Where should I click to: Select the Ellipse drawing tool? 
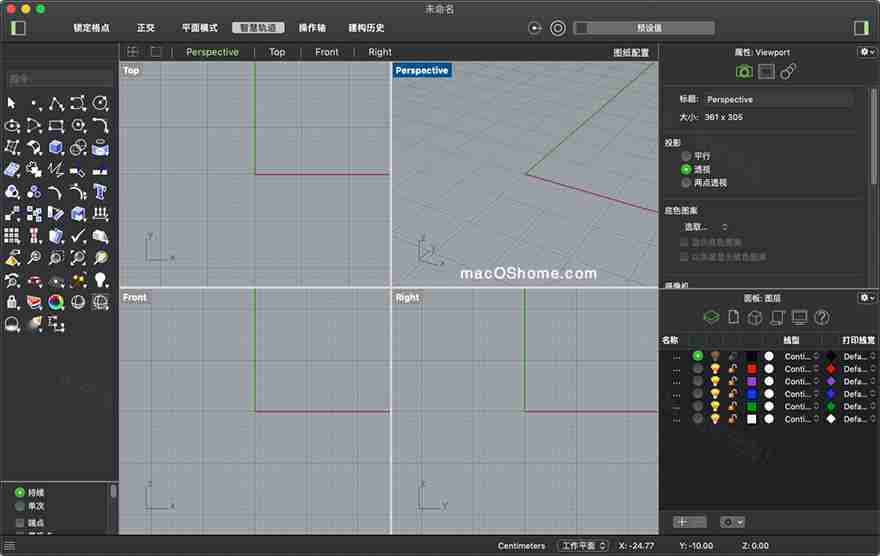tap(12, 126)
